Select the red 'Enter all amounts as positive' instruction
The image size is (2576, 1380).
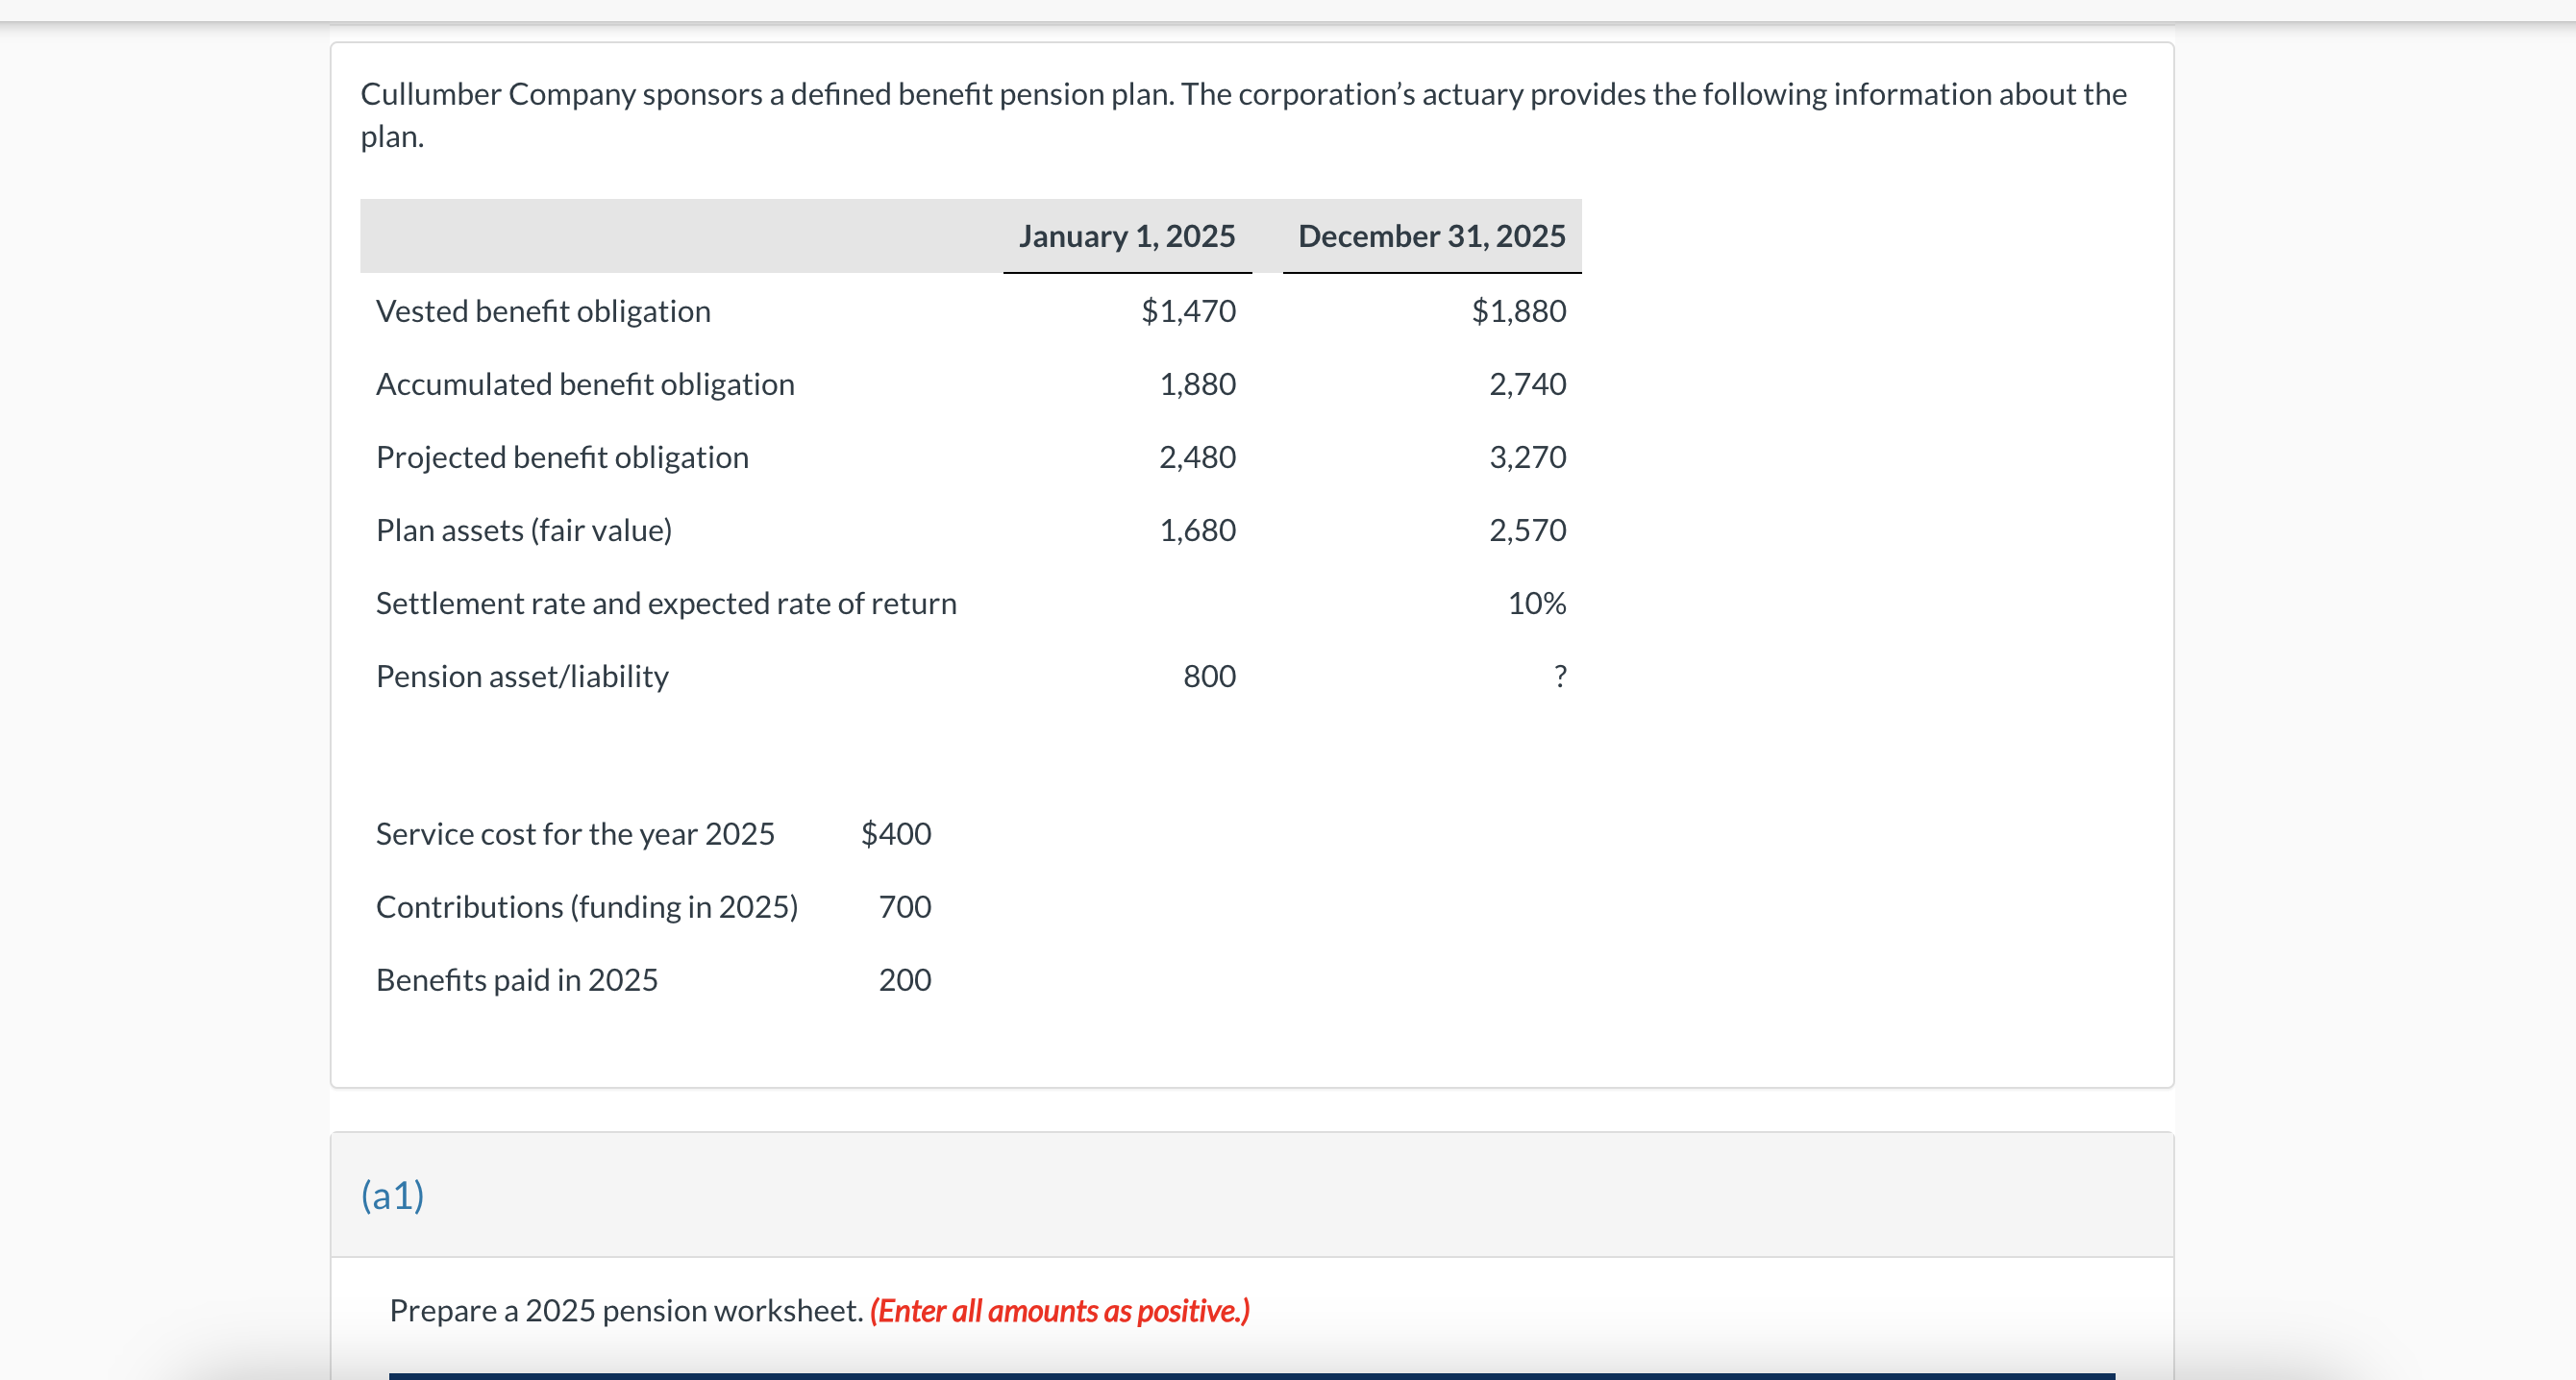1060,1310
